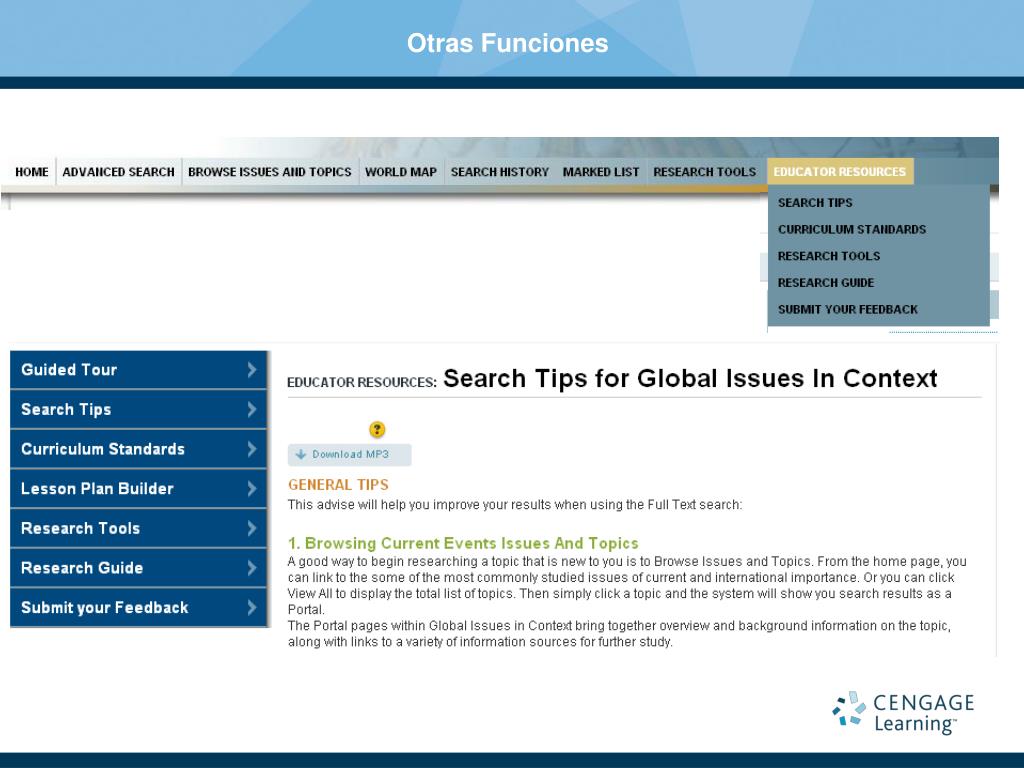Expand the Lesson Plan Builder chevron

point(251,488)
